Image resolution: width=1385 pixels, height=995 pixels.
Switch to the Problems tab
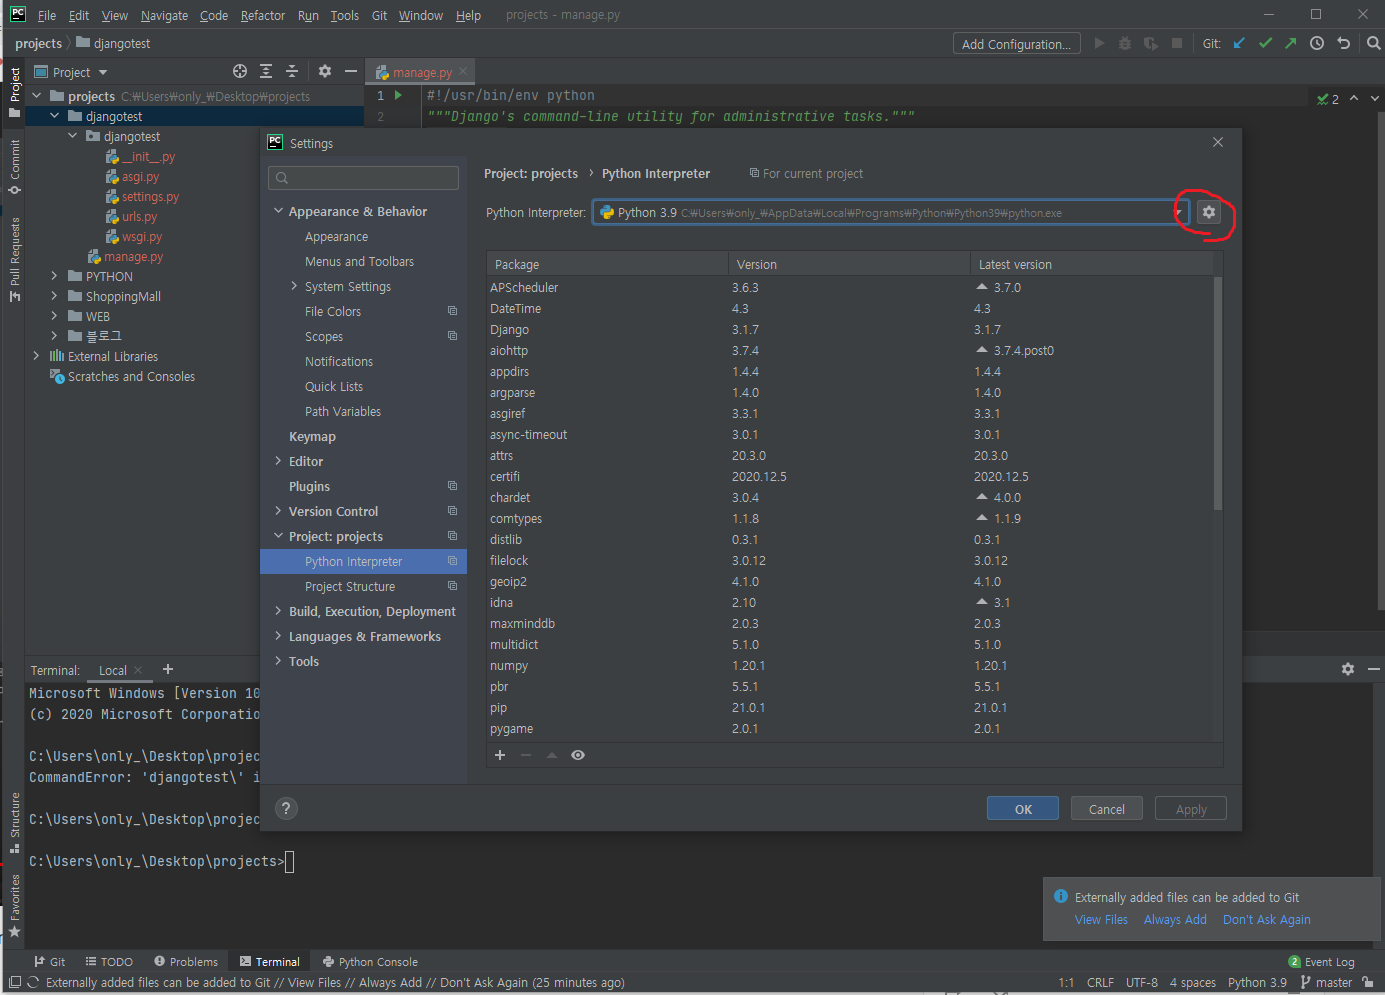point(186,962)
